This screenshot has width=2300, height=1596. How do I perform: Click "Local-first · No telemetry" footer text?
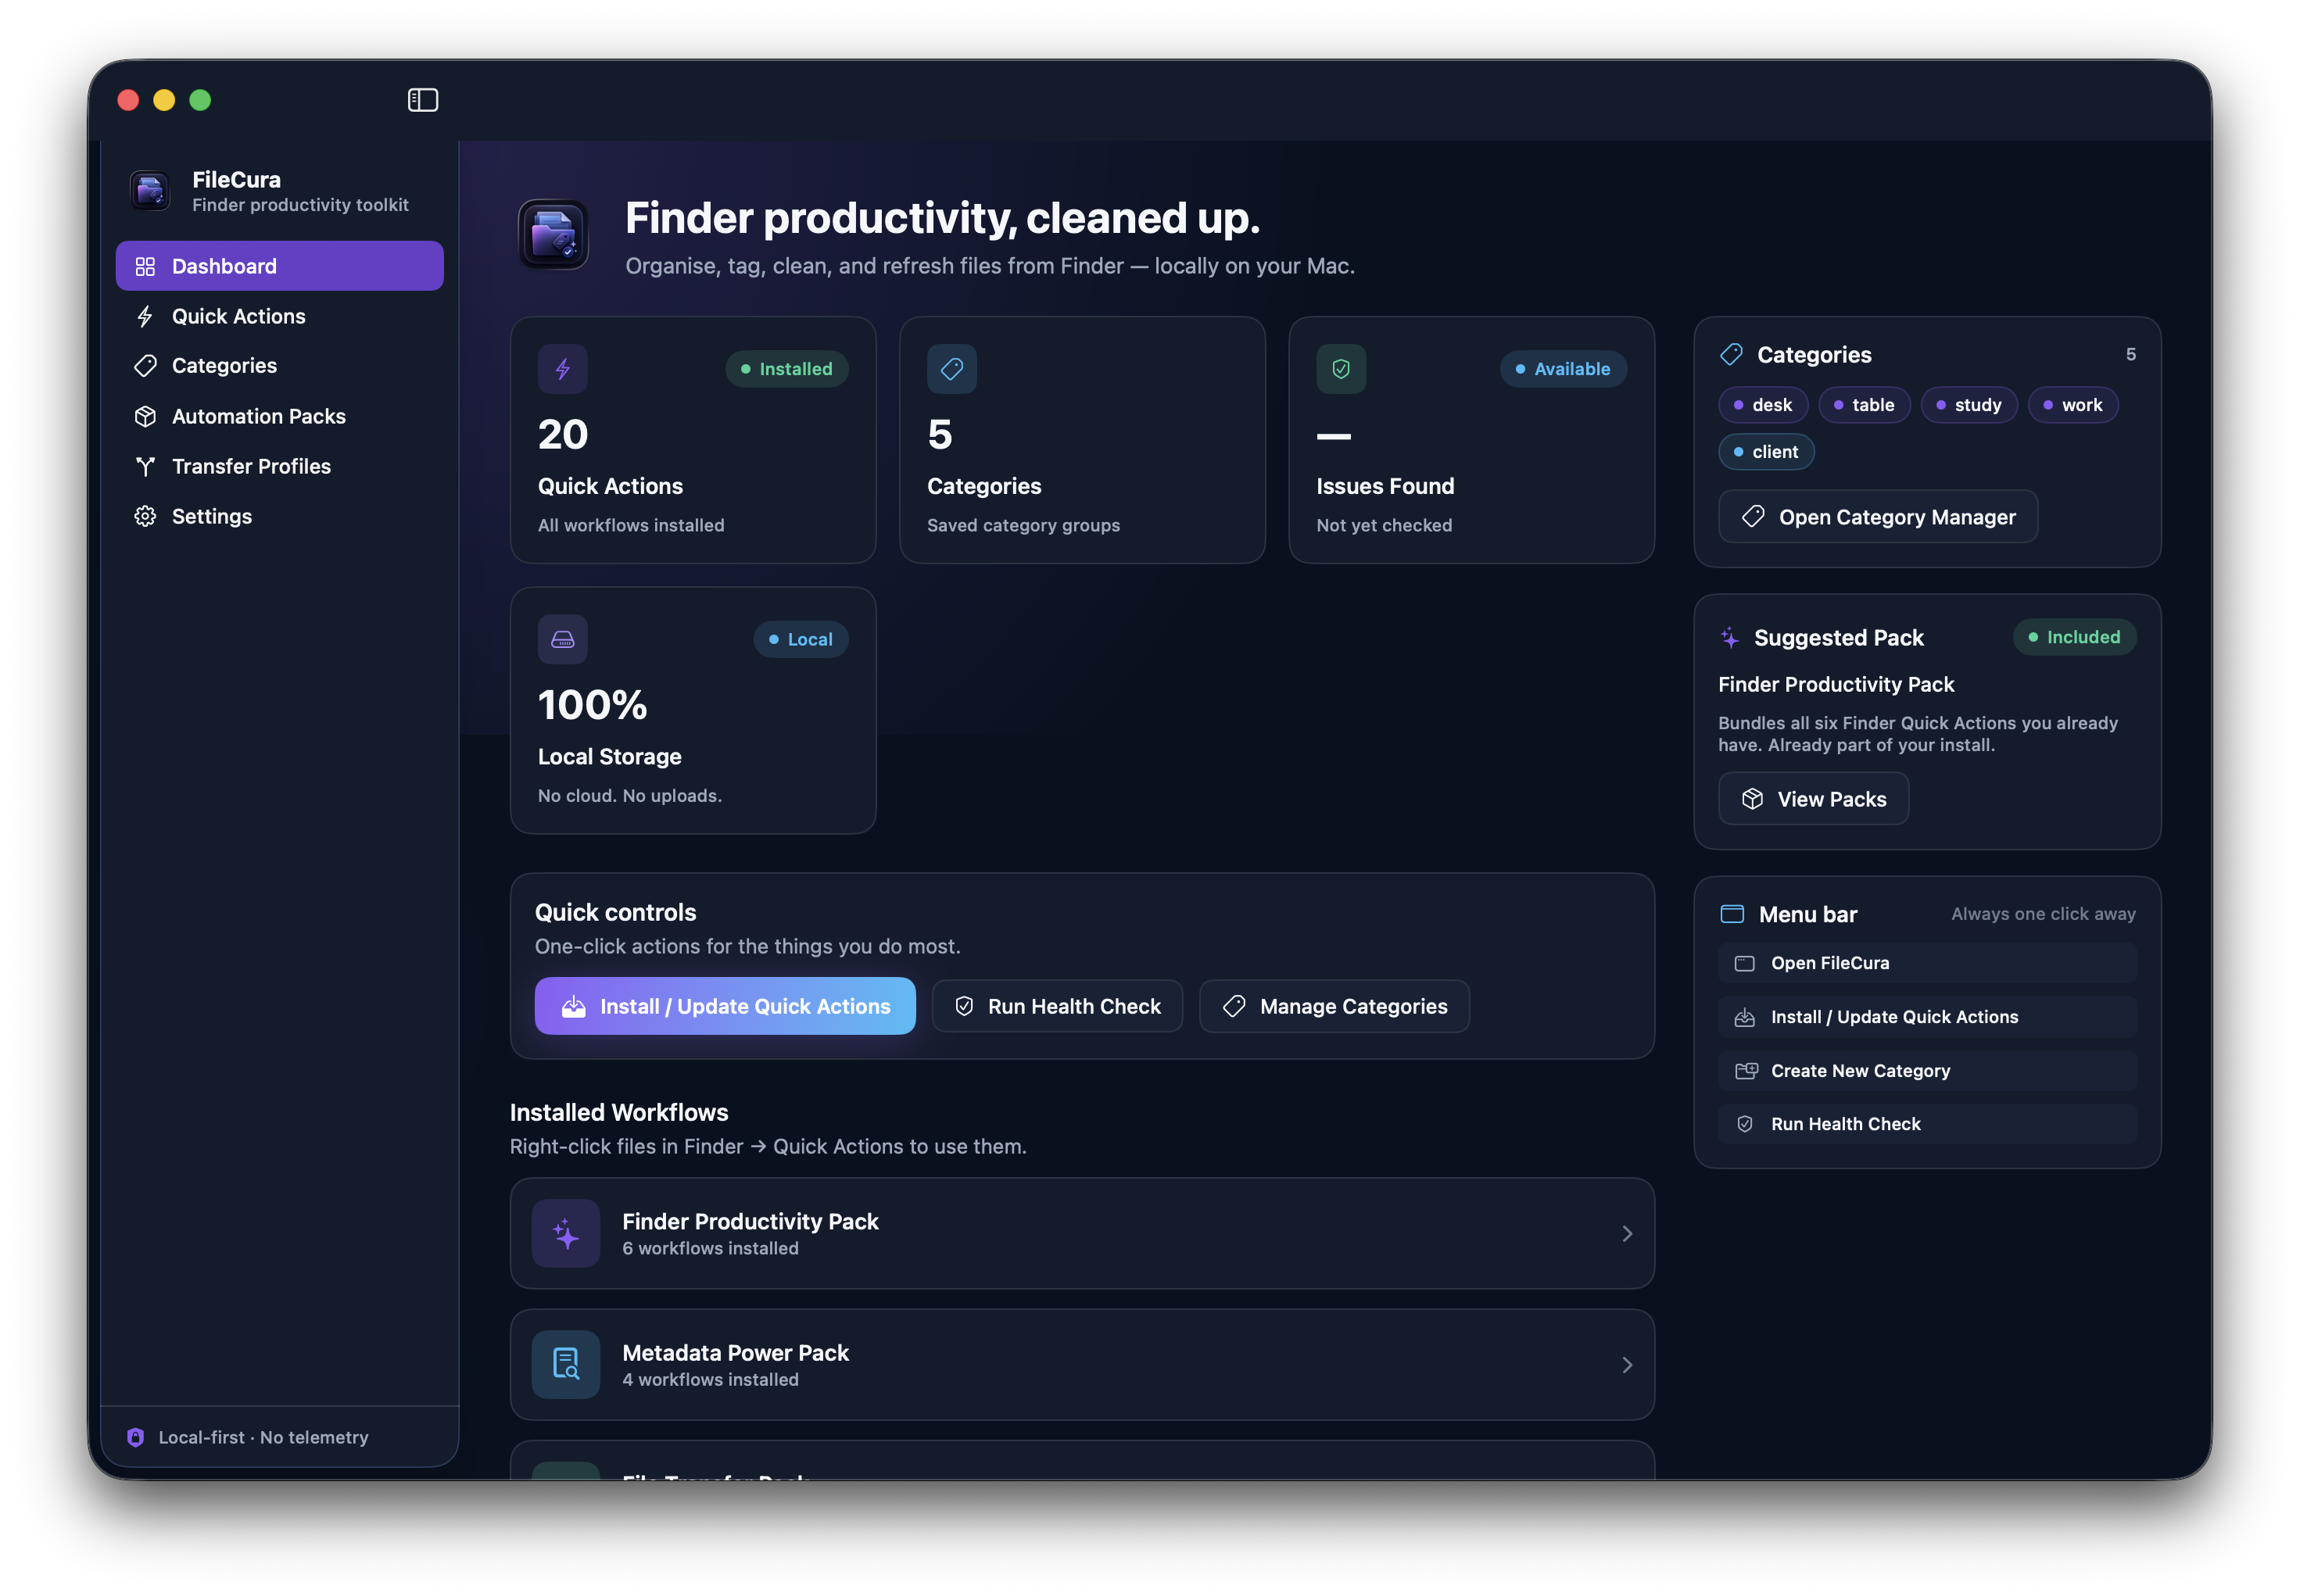(263, 1438)
